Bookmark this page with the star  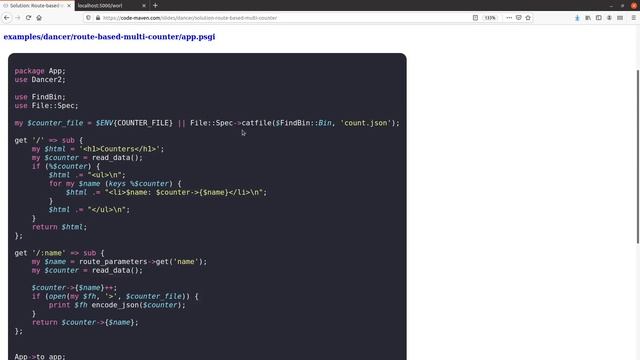(528, 18)
